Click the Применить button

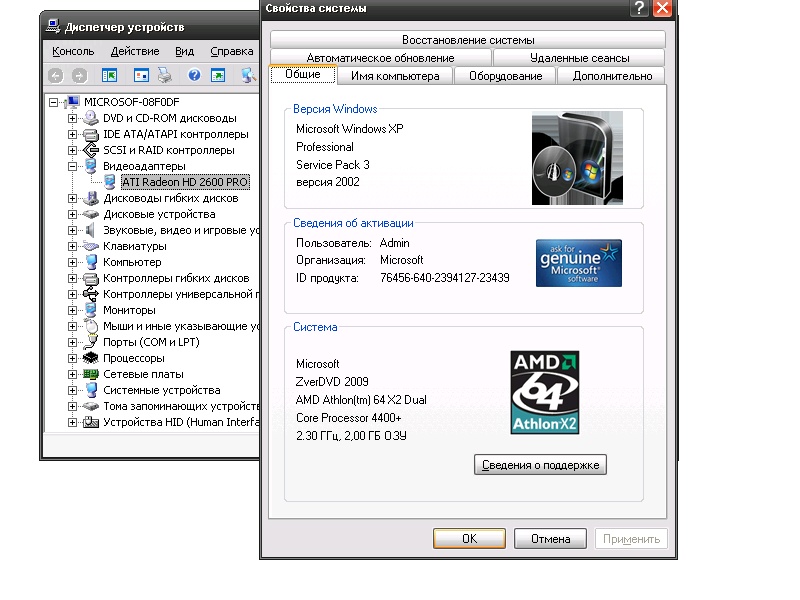pos(631,539)
